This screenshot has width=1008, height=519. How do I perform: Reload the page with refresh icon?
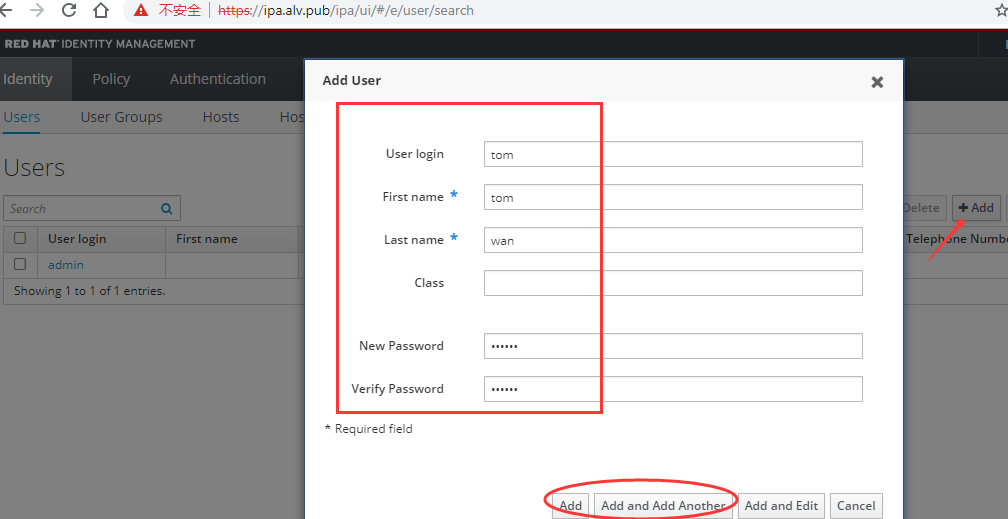point(69,10)
